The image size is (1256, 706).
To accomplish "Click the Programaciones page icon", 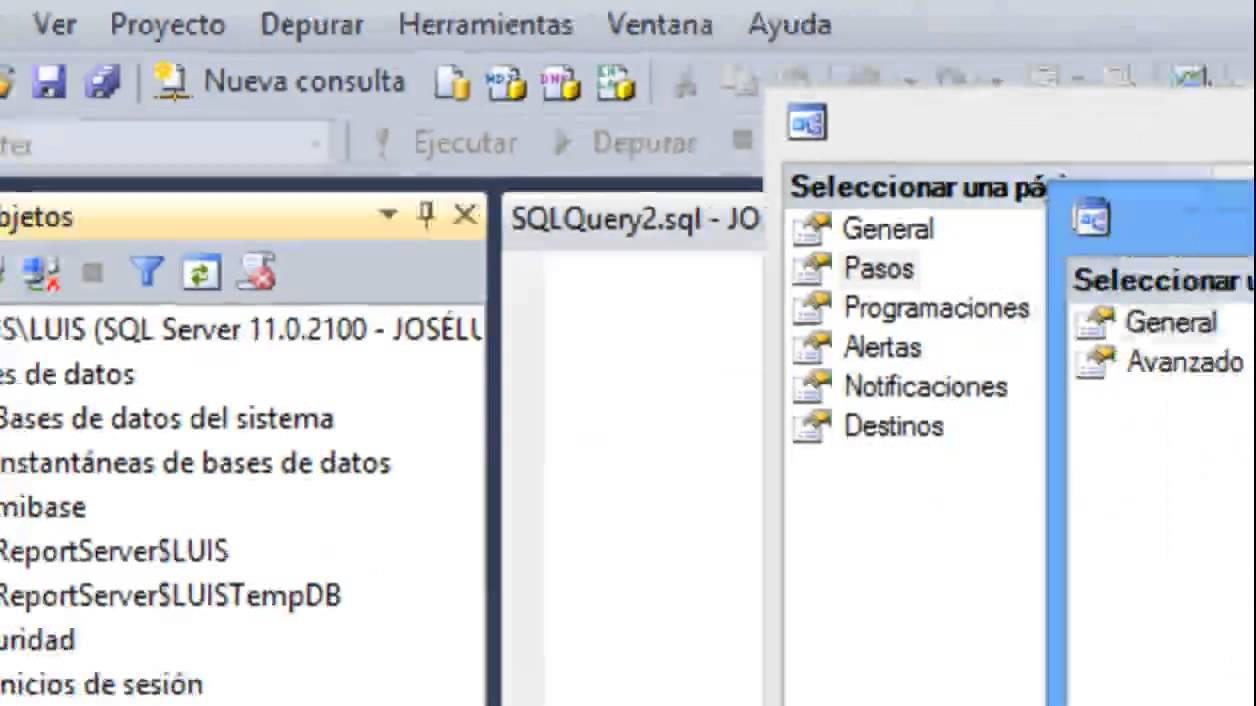I will (812, 308).
